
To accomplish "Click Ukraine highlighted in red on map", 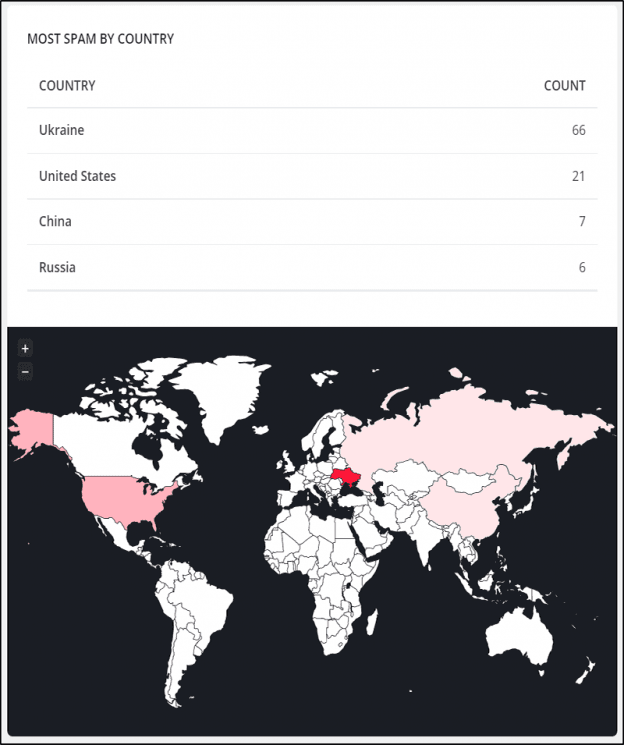I will tap(346, 477).
